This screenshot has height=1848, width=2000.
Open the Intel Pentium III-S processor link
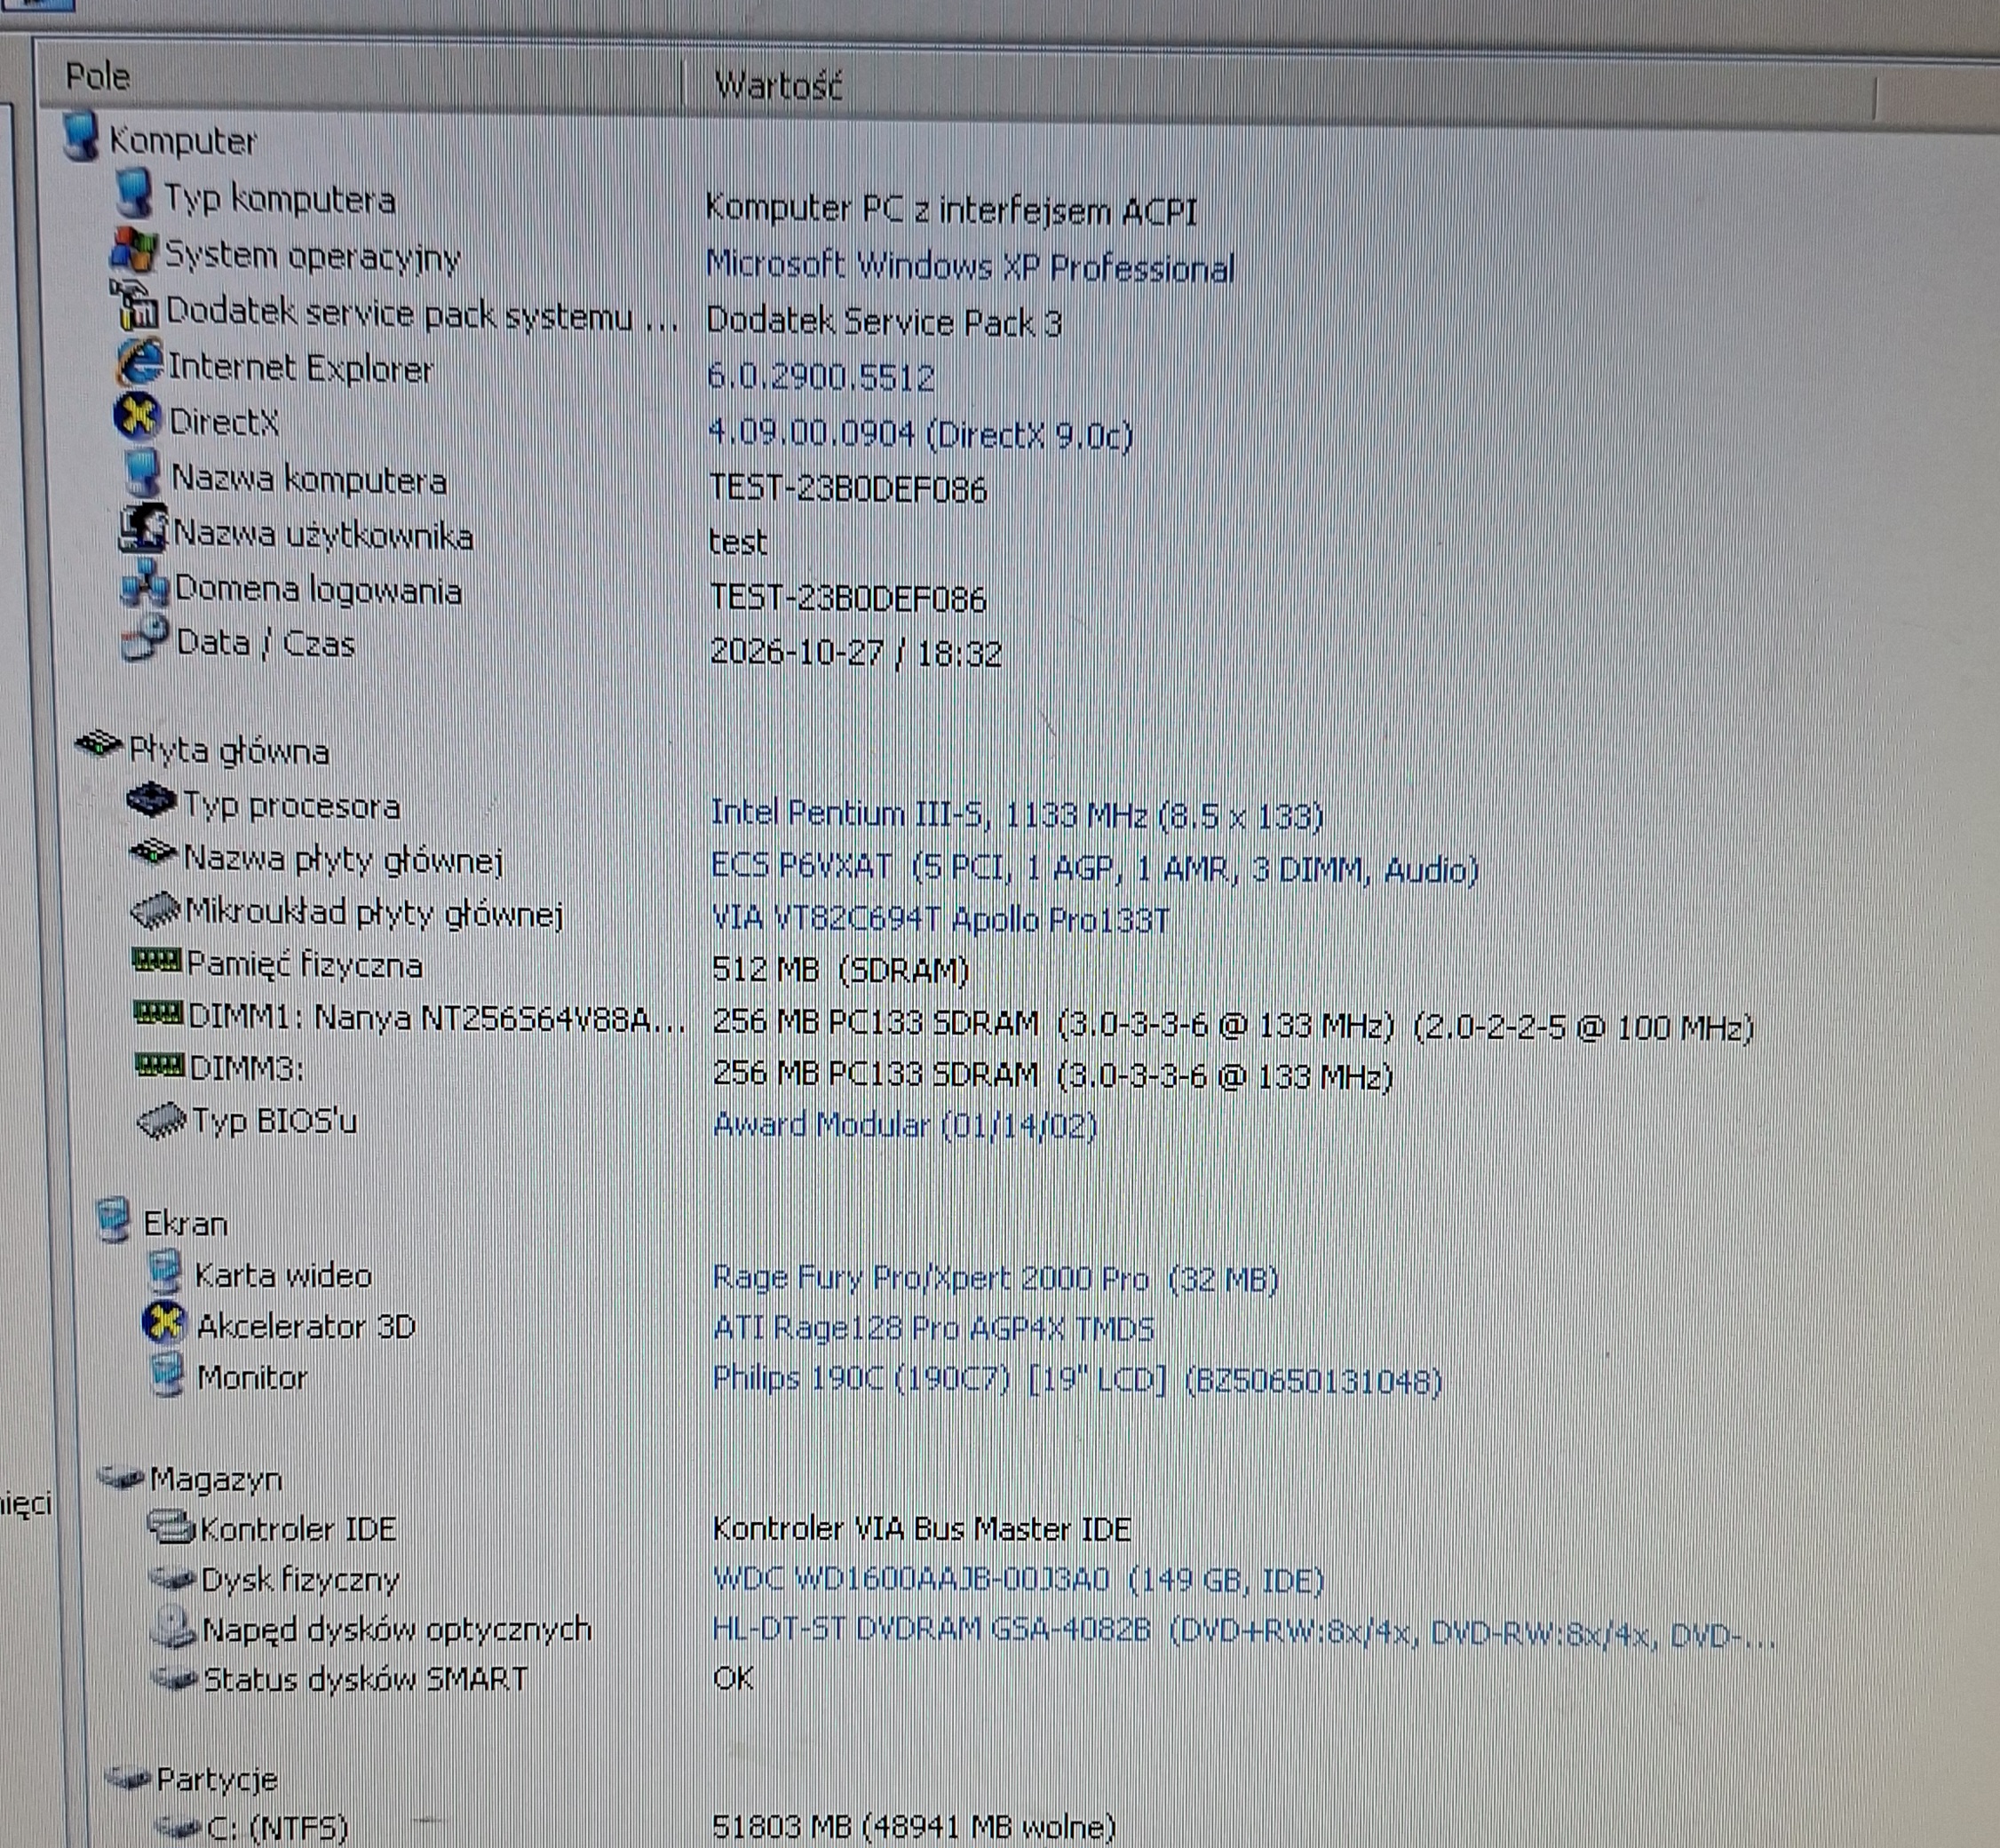1016,814
